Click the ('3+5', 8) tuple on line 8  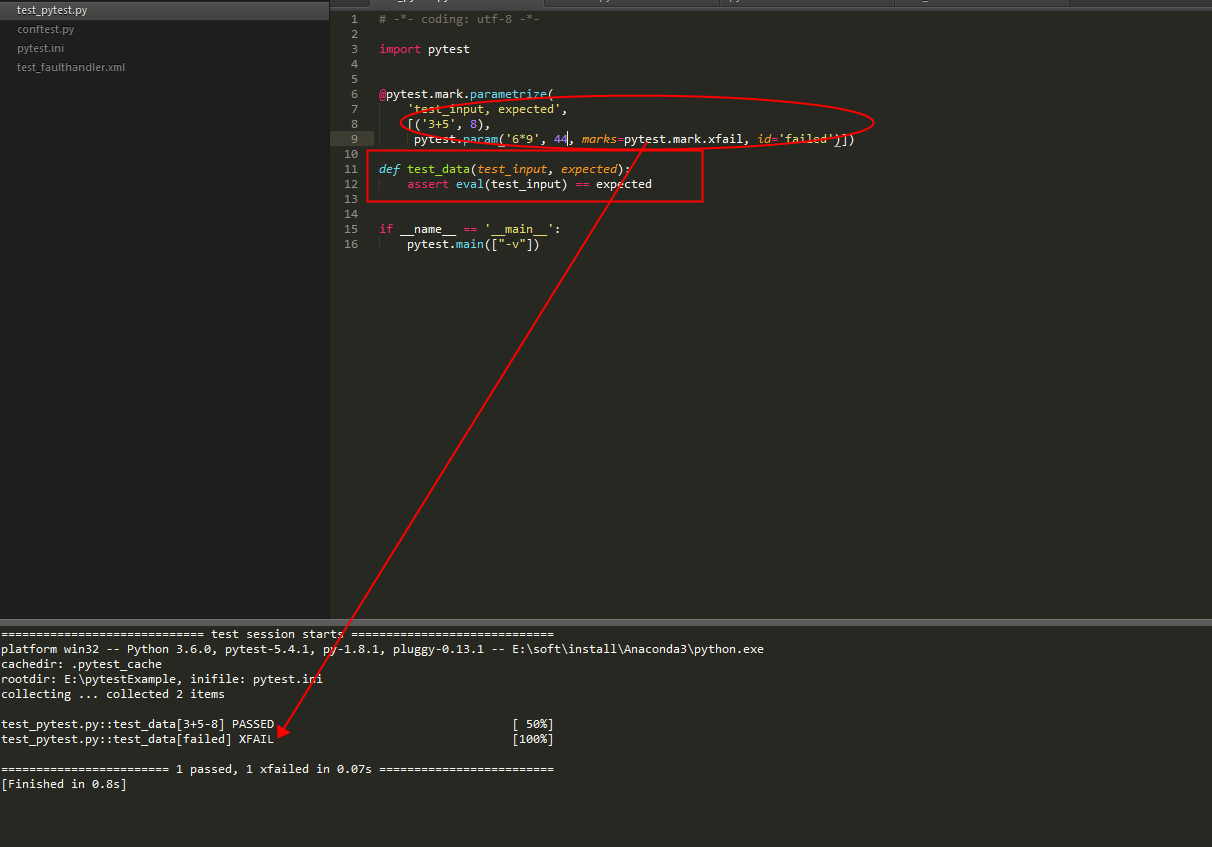coord(449,124)
